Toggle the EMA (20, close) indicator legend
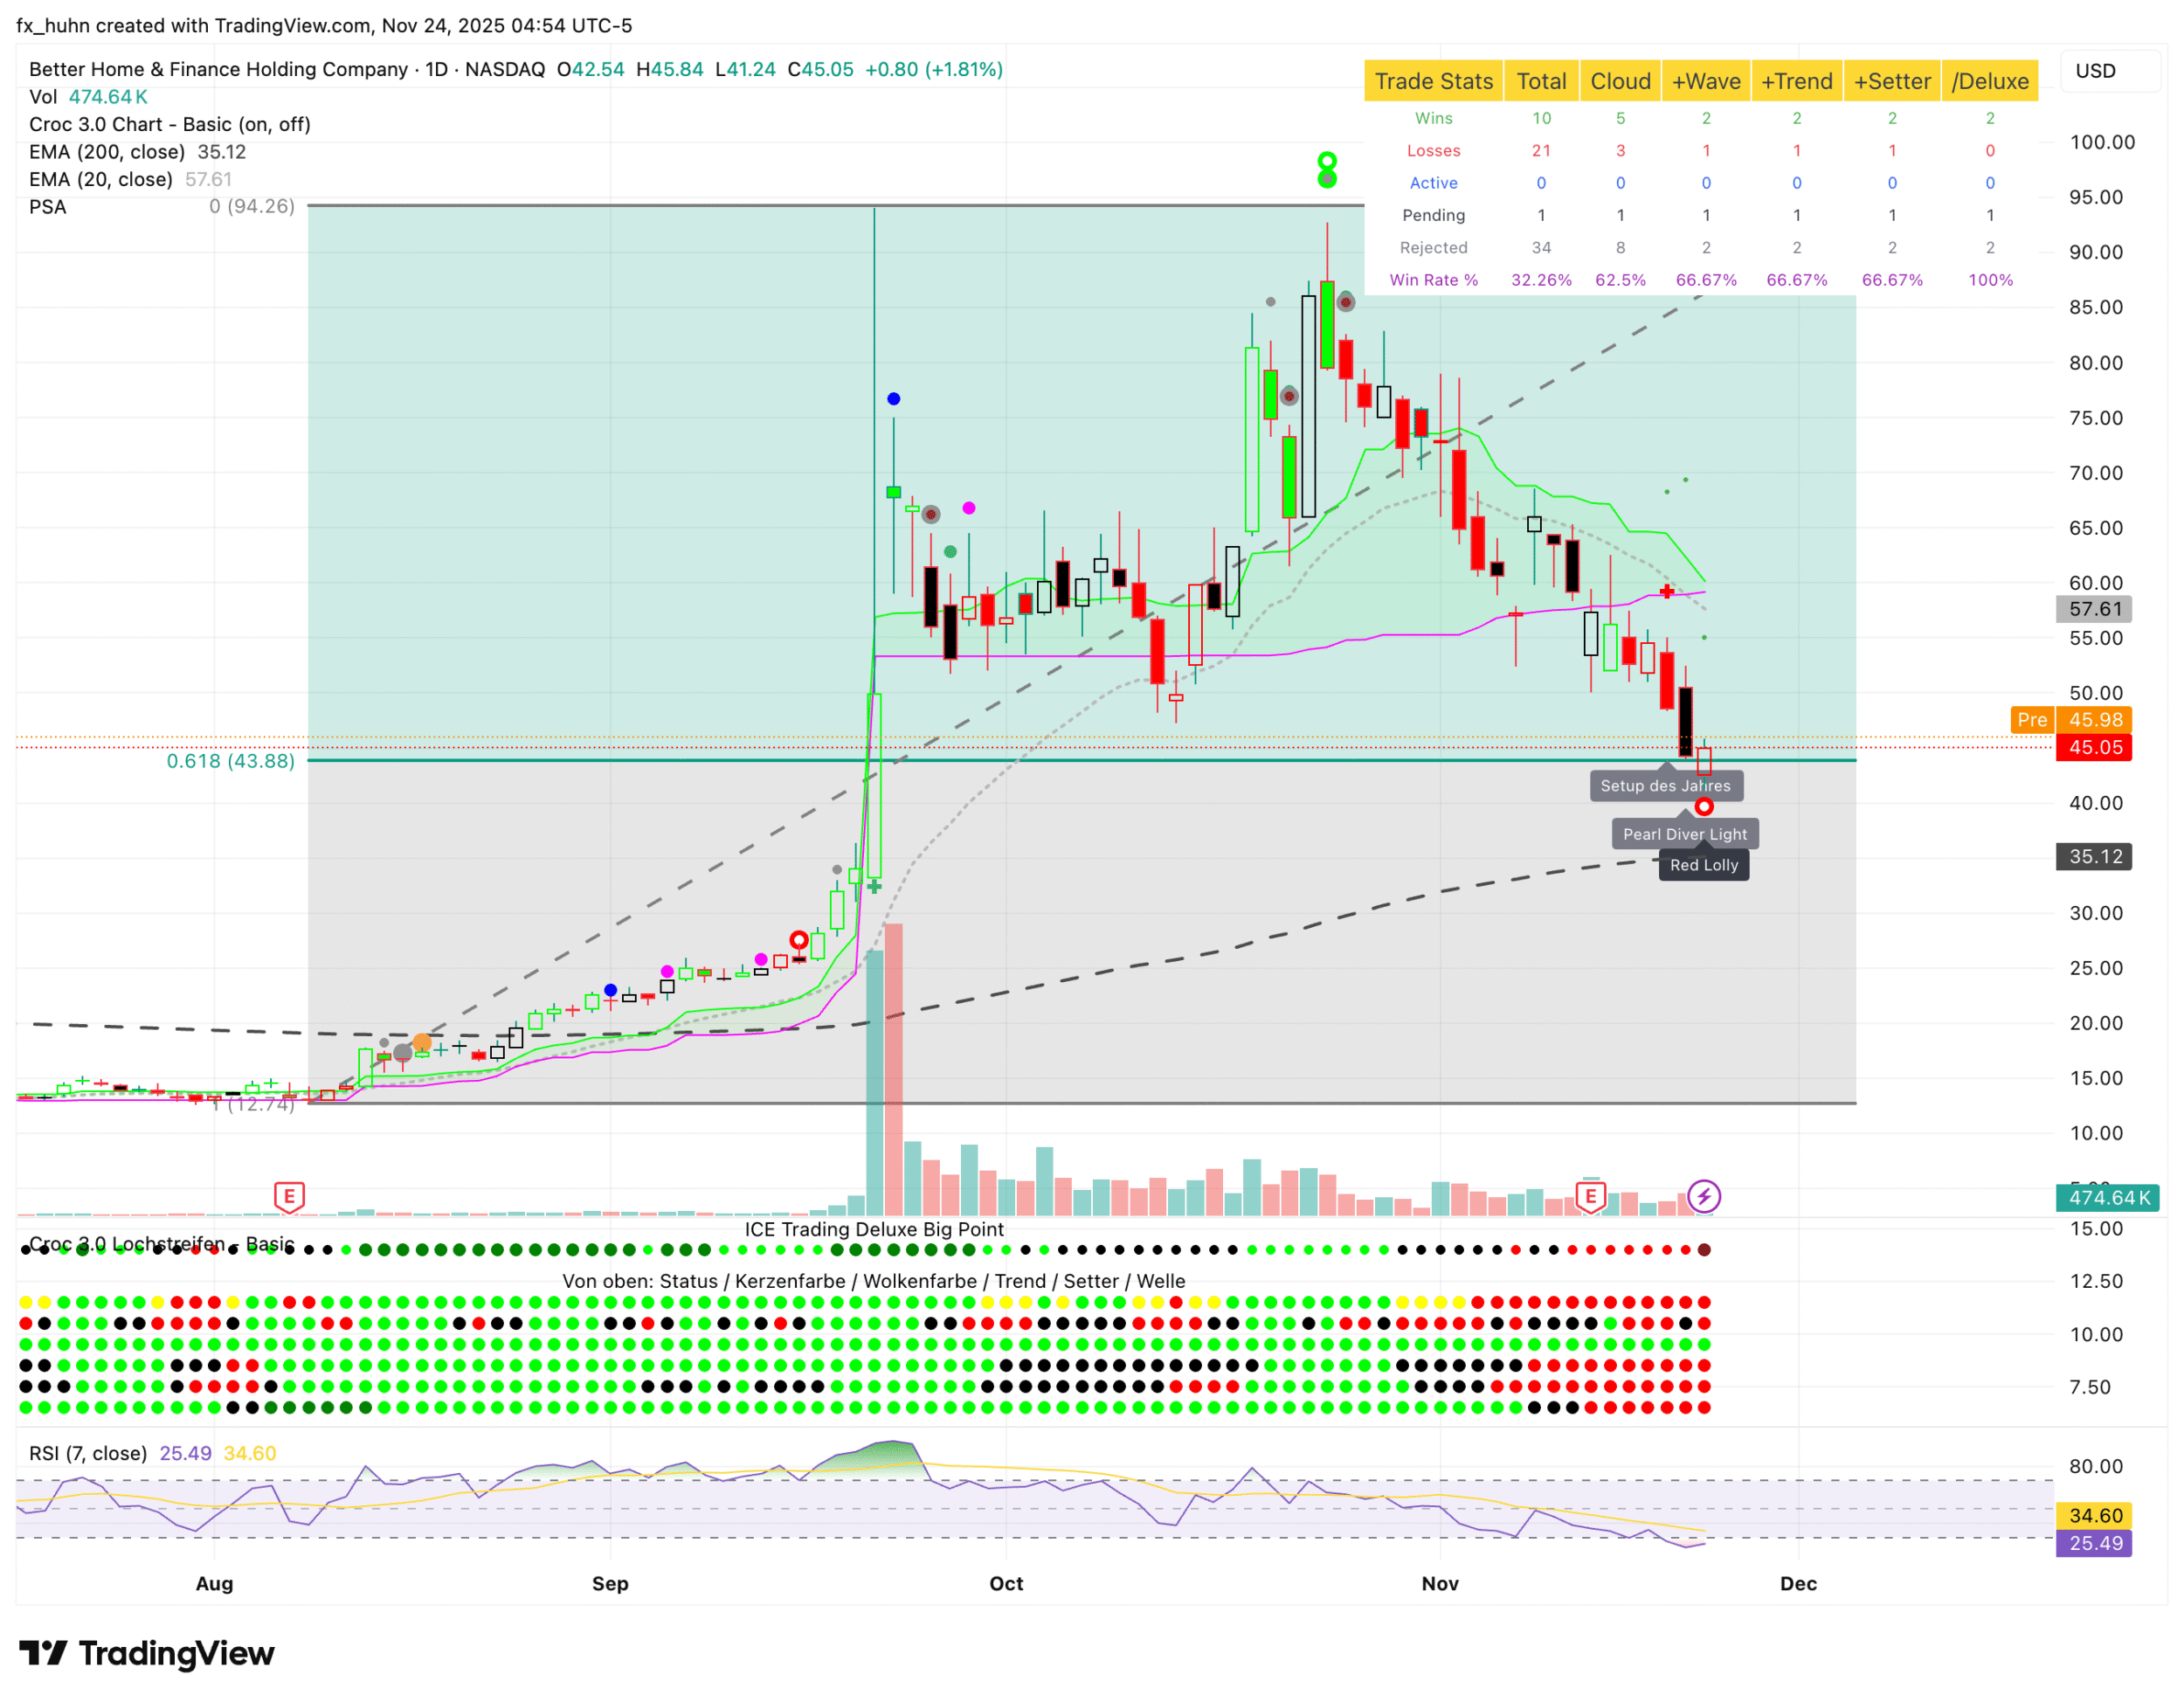The image size is (2184, 1702). (x=100, y=180)
